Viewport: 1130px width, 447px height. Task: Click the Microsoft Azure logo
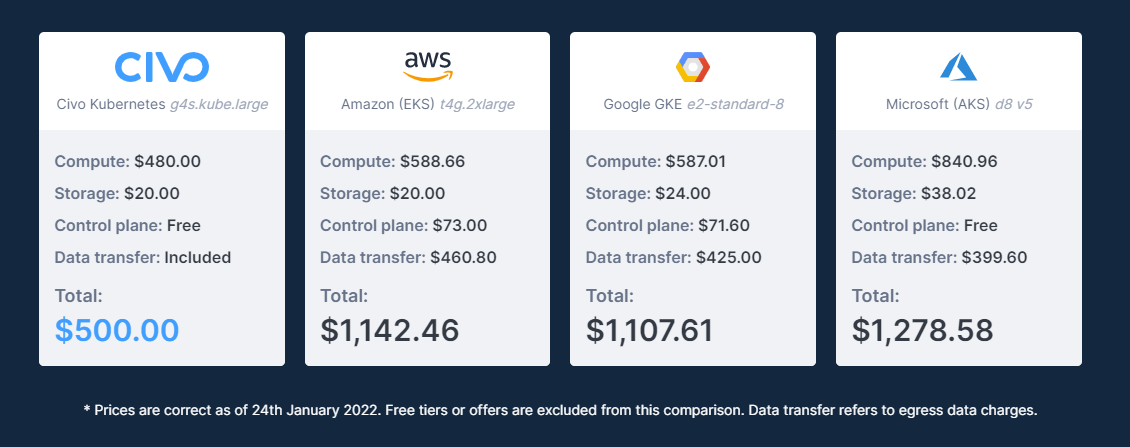click(958, 66)
